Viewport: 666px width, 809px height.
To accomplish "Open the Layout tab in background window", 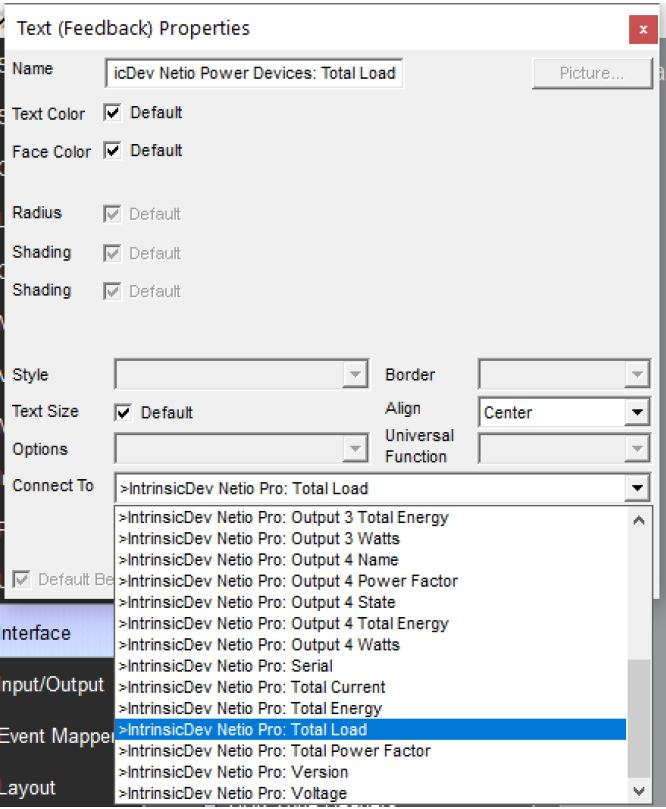I will point(57,787).
